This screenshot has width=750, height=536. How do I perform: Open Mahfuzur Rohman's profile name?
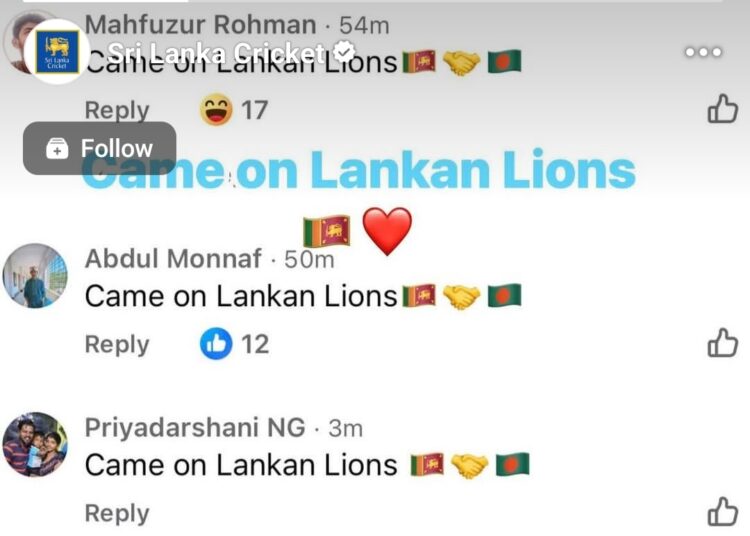click(x=200, y=24)
